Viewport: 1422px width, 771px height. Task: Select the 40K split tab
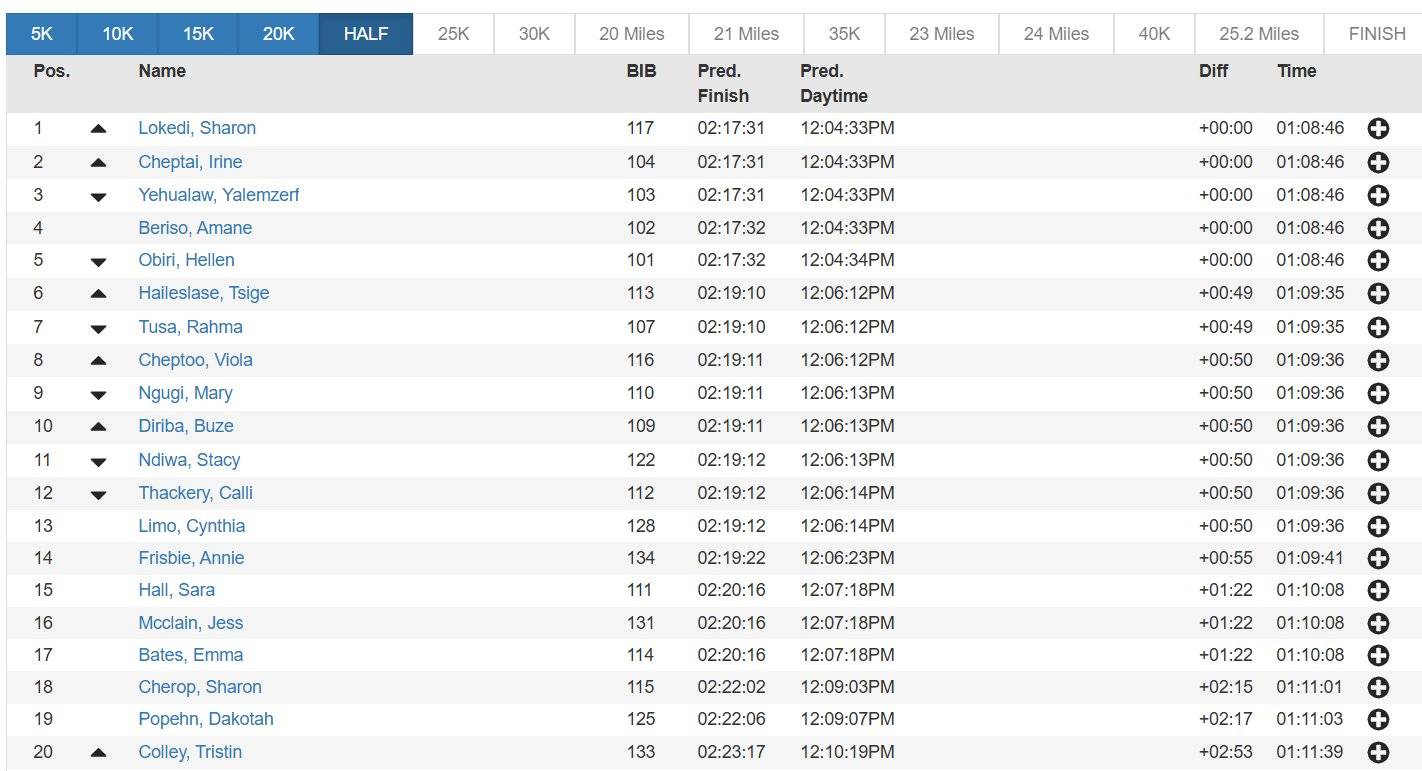click(x=1154, y=34)
